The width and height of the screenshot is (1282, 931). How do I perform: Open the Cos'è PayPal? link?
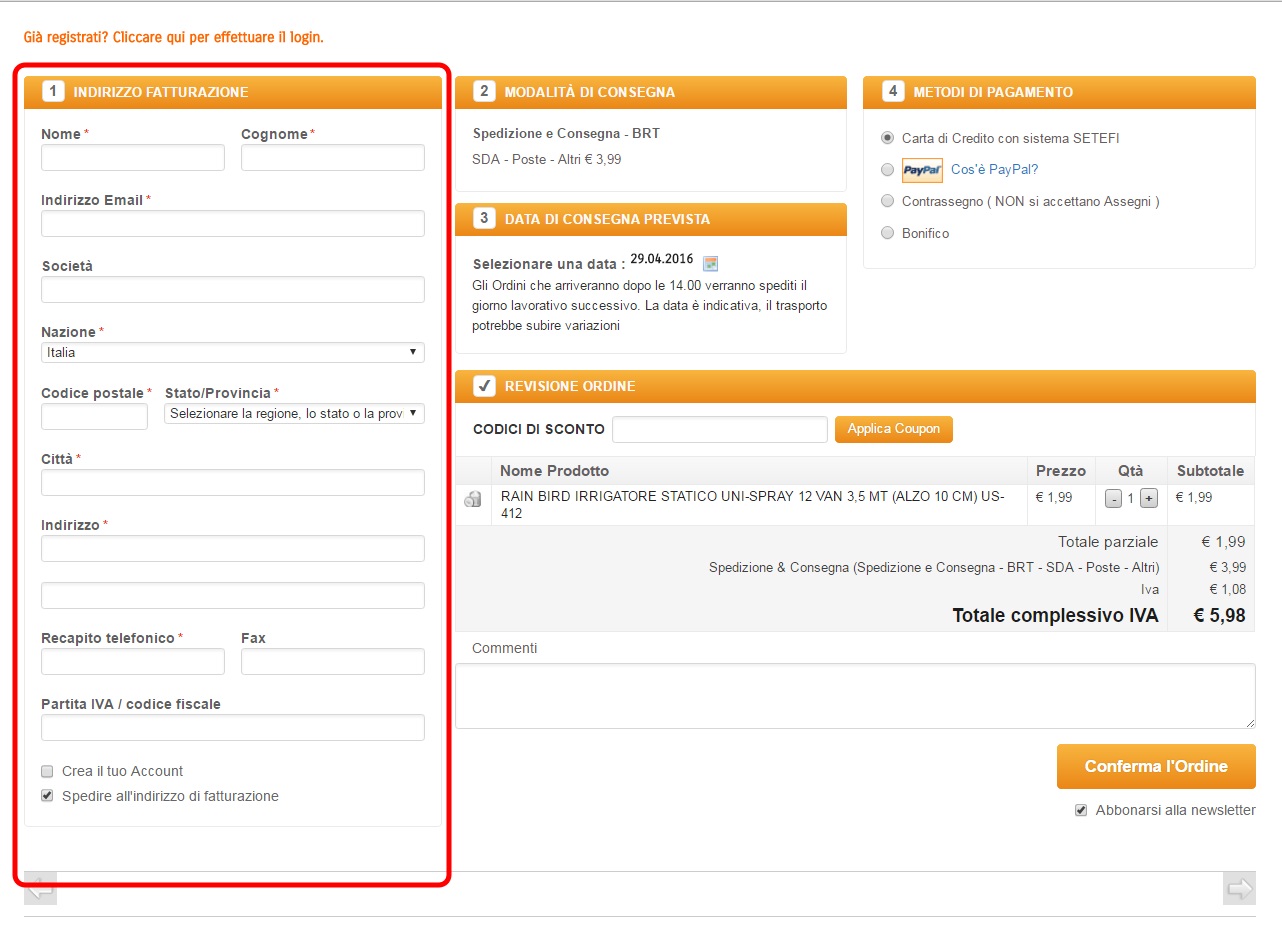[994, 170]
